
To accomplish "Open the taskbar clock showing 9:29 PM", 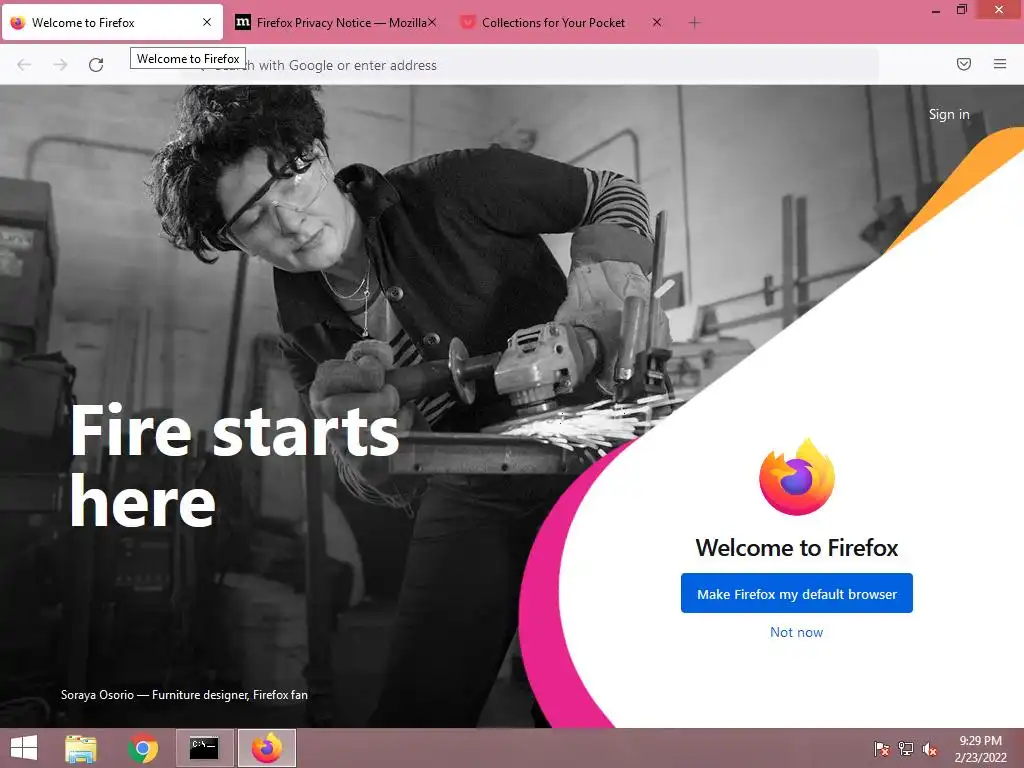I will point(980,749).
